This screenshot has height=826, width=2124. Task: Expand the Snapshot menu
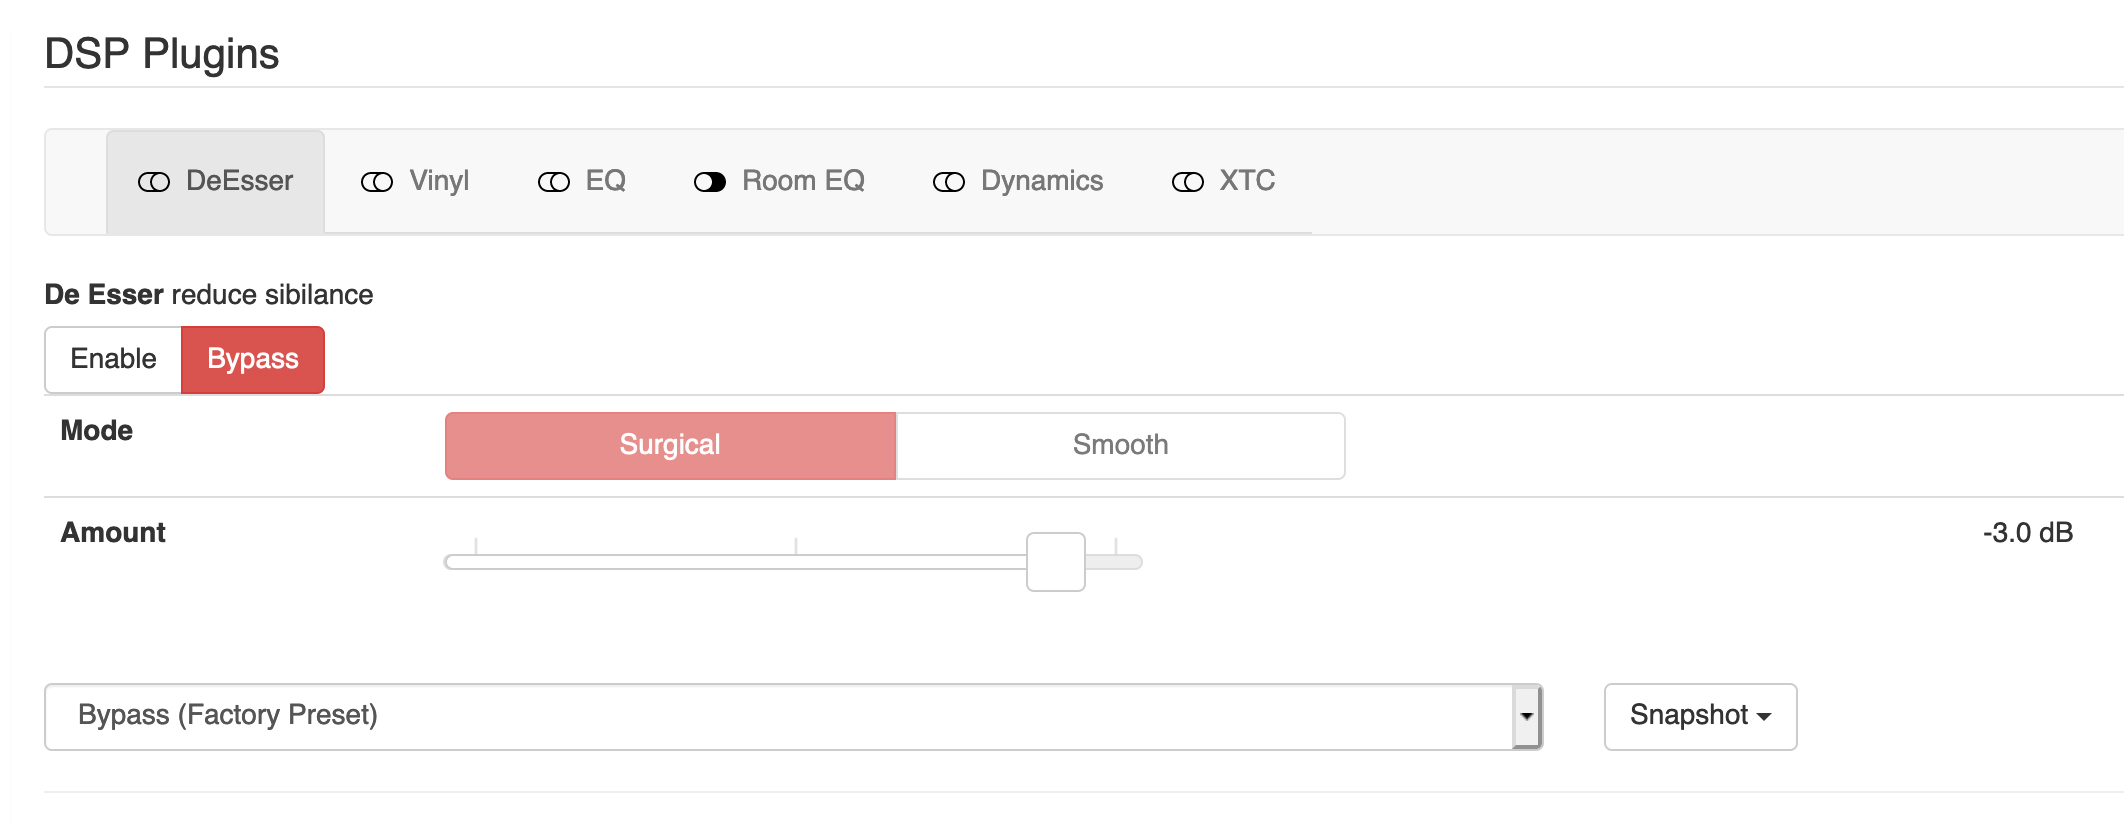pos(1700,716)
